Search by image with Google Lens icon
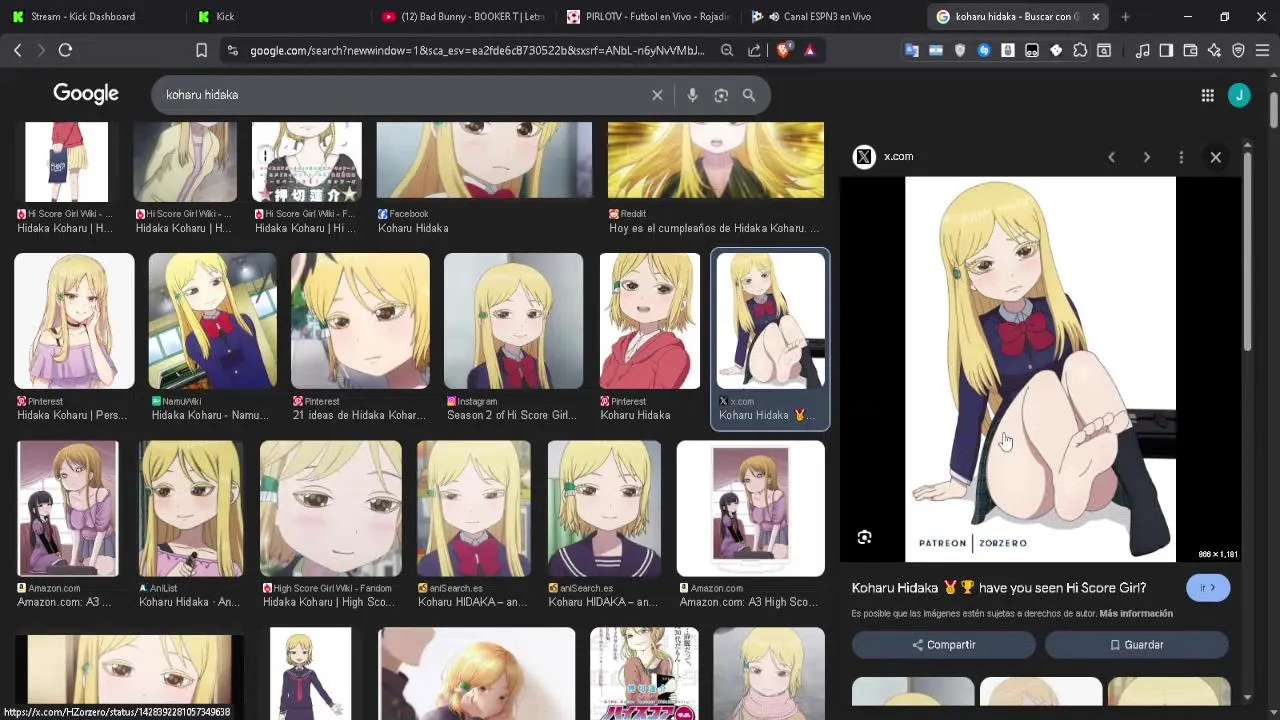Viewport: 1280px width, 720px height. tap(721, 95)
